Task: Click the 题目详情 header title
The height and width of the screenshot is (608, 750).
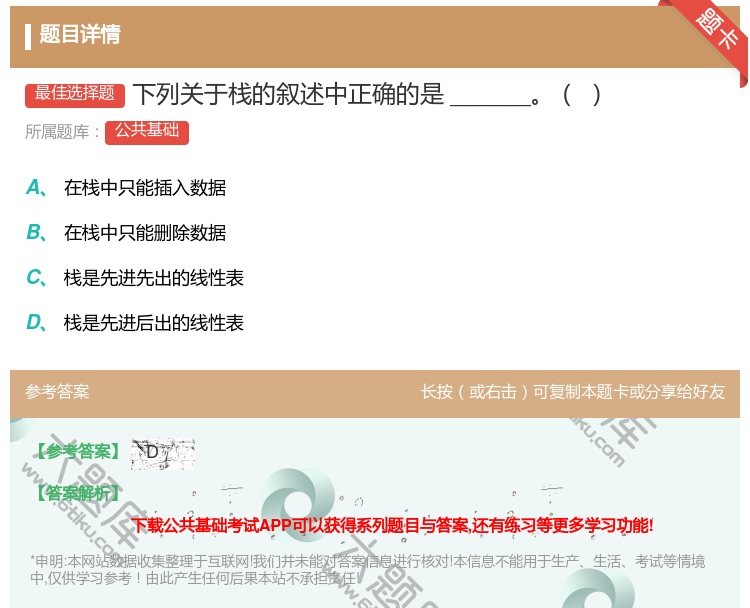Action: click(80, 34)
